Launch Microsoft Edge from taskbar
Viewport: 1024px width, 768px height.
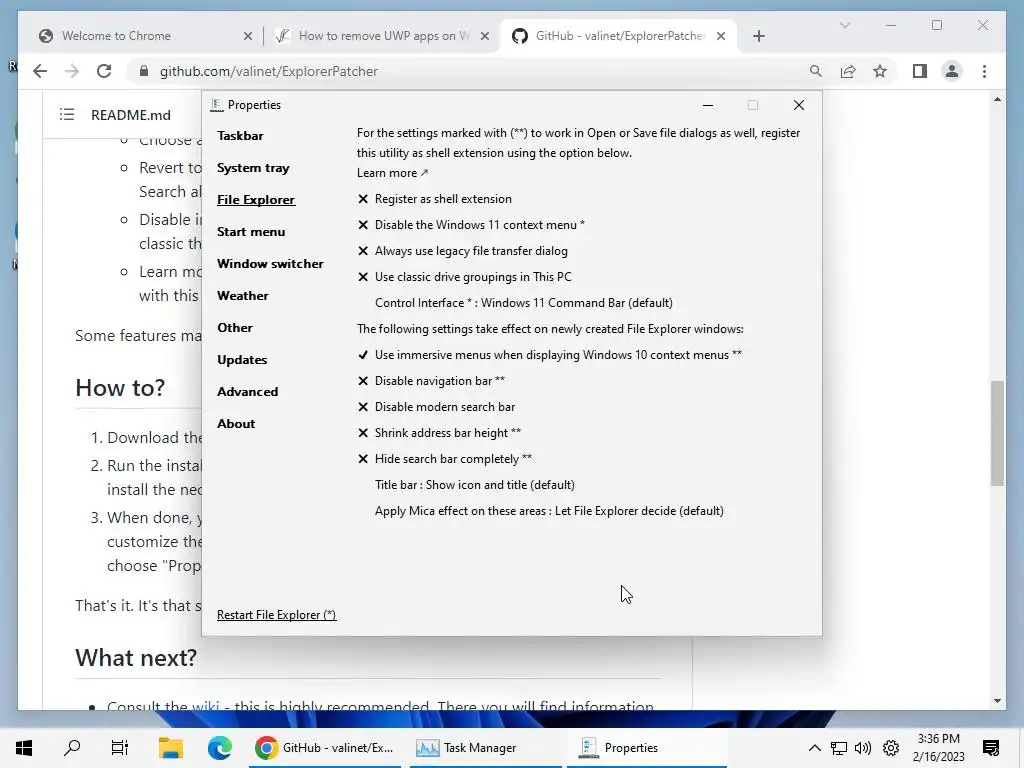219,748
